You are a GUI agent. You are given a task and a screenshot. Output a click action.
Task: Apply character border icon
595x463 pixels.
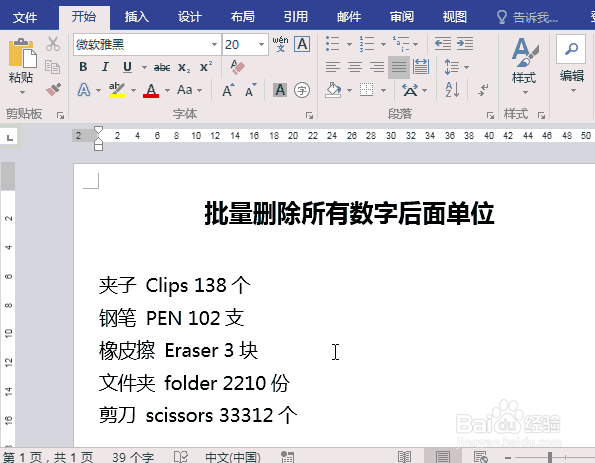tap(302, 44)
